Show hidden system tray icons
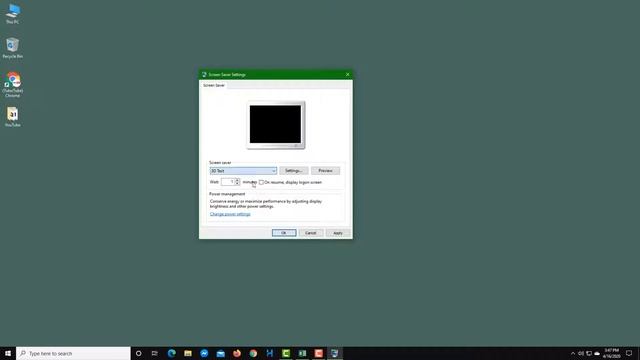The height and width of the screenshot is (360, 640). [573, 353]
